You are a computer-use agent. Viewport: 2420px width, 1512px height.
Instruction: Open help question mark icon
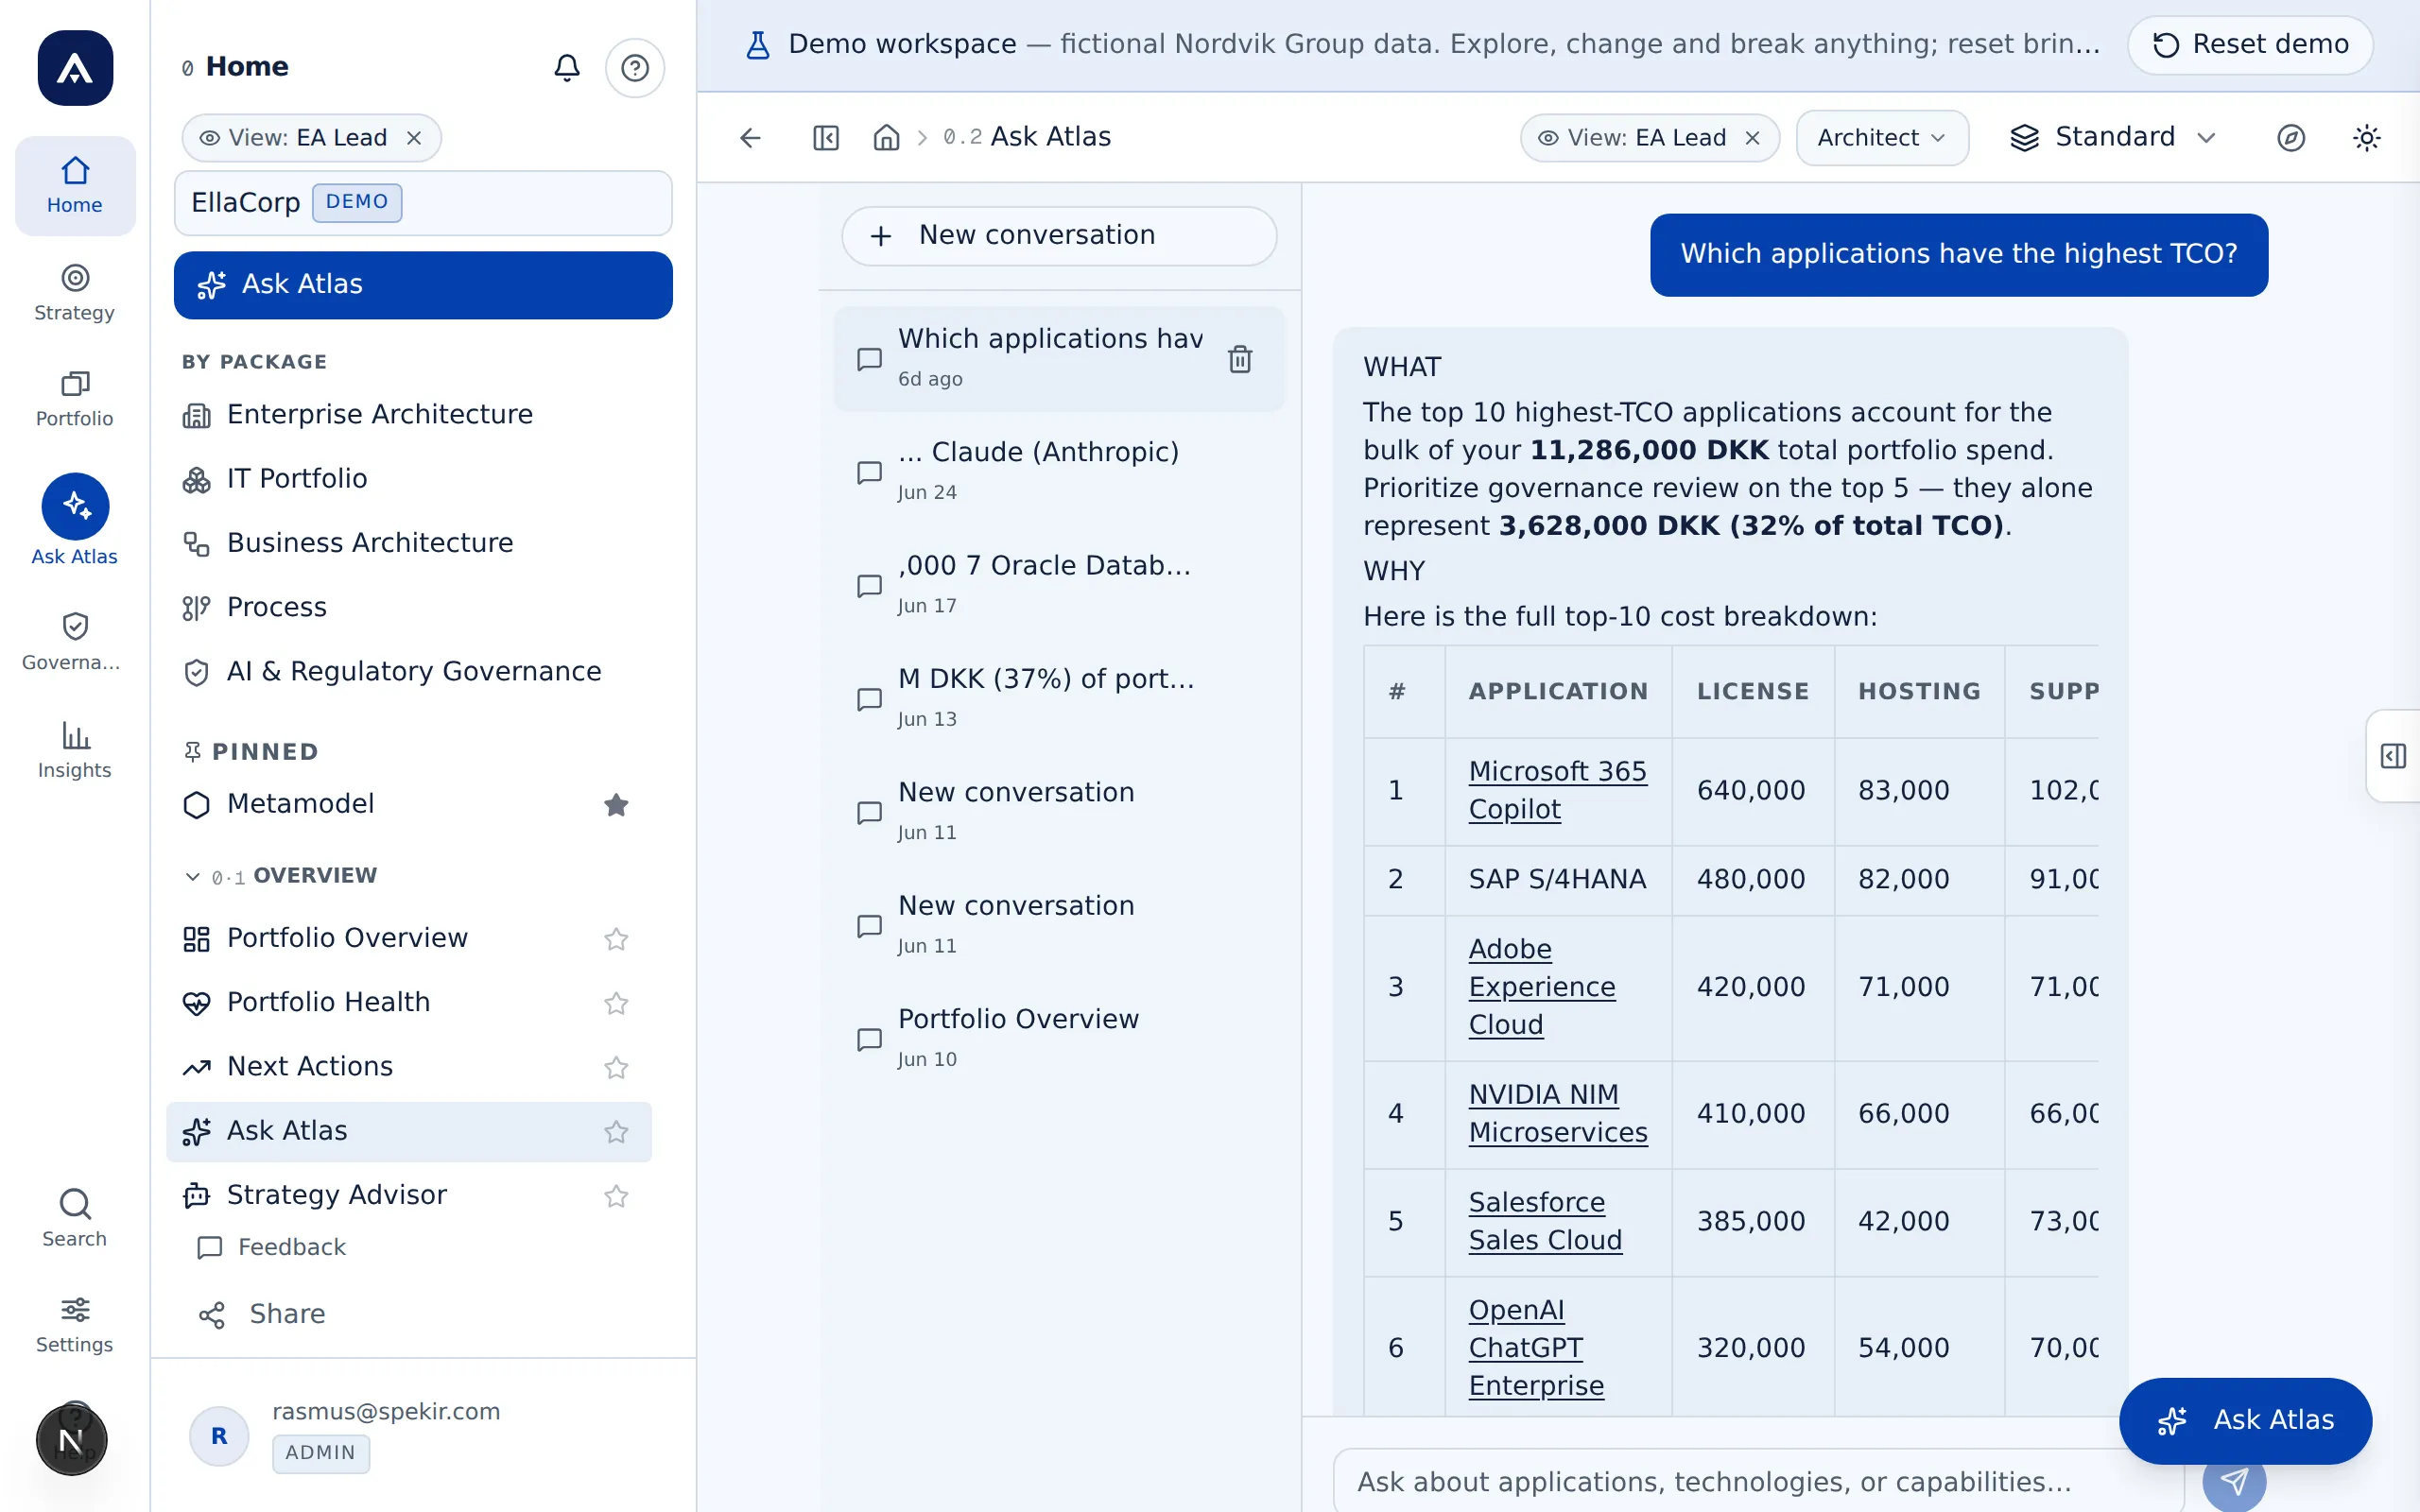(x=635, y=67)
